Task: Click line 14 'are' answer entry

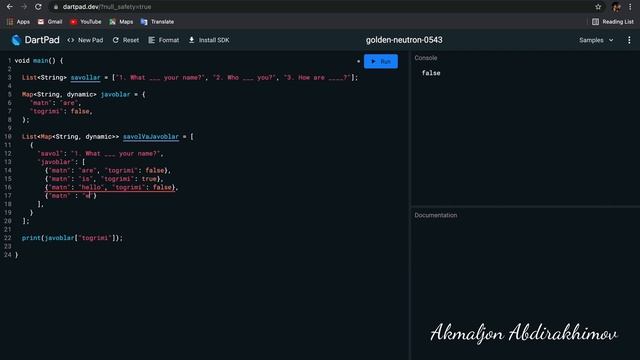Action: (x=108, y=170)
